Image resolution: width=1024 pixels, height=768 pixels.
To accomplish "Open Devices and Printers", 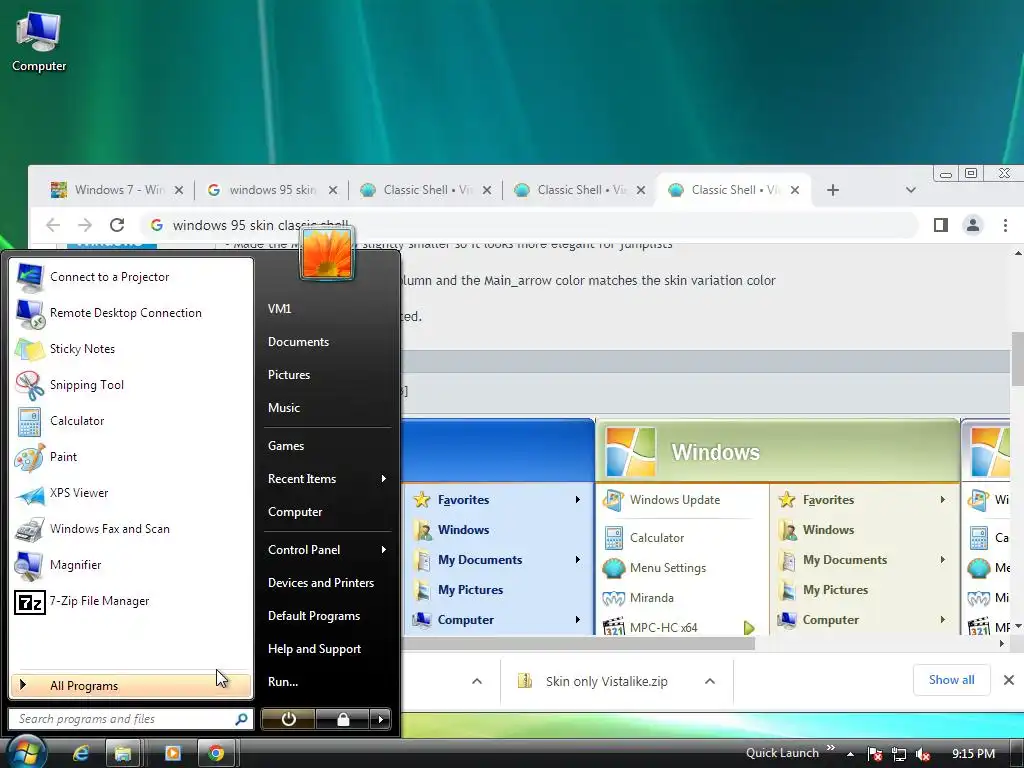I will pos(321,583).
